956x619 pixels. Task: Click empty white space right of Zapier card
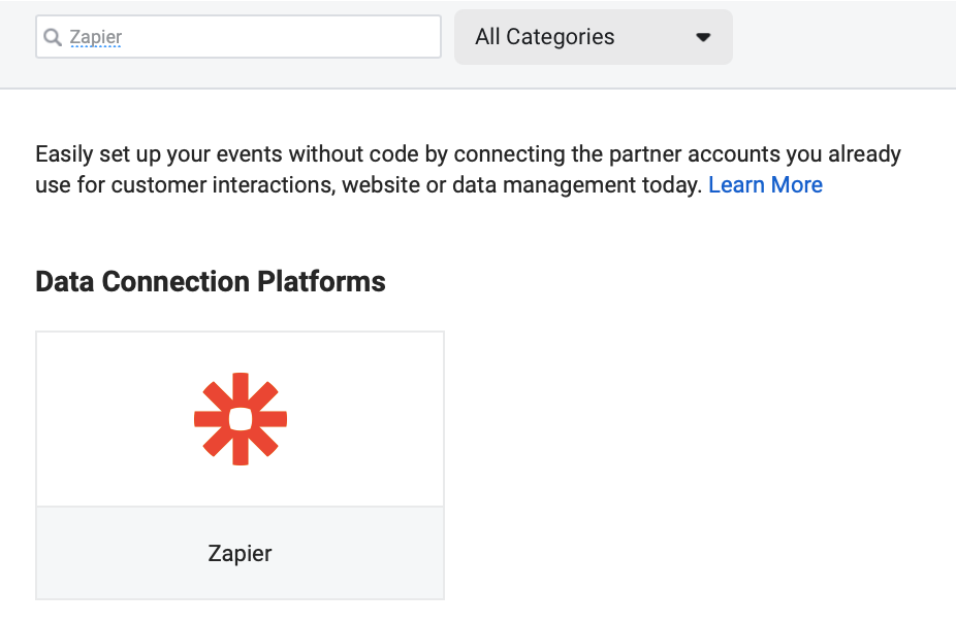(x=700, y=460)
